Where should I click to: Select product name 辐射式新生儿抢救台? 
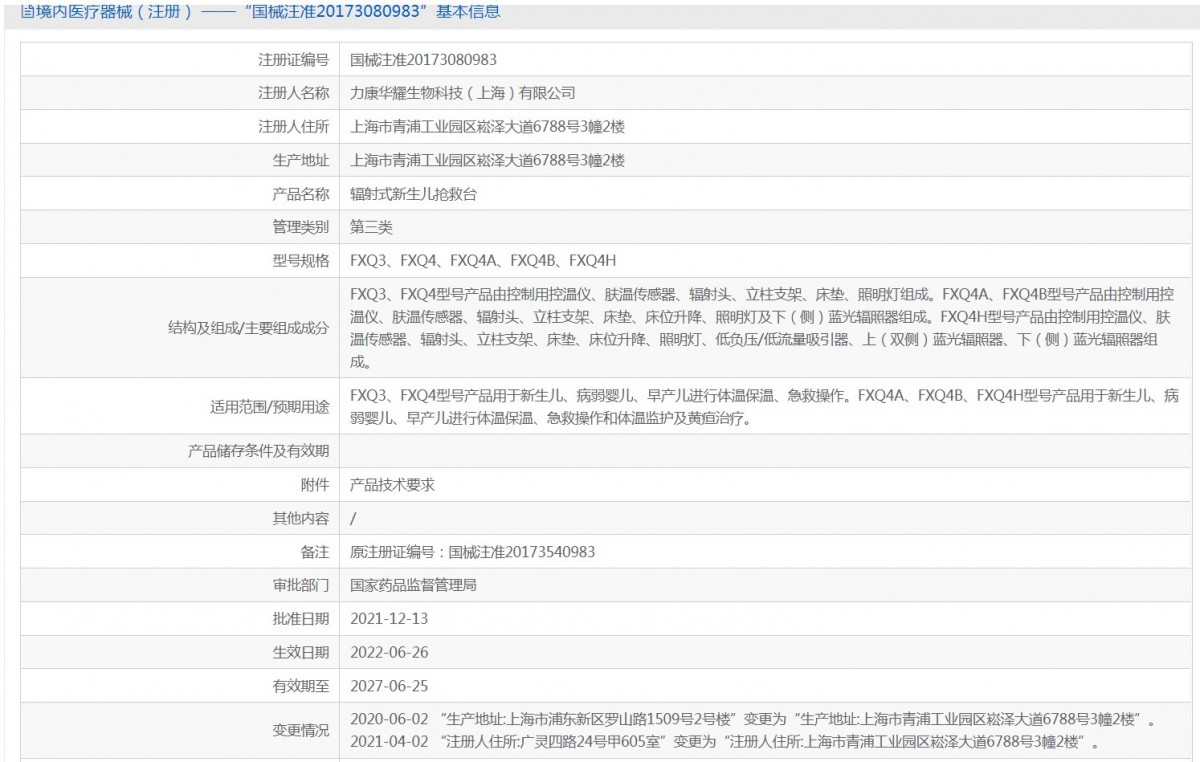pos(414,194)
